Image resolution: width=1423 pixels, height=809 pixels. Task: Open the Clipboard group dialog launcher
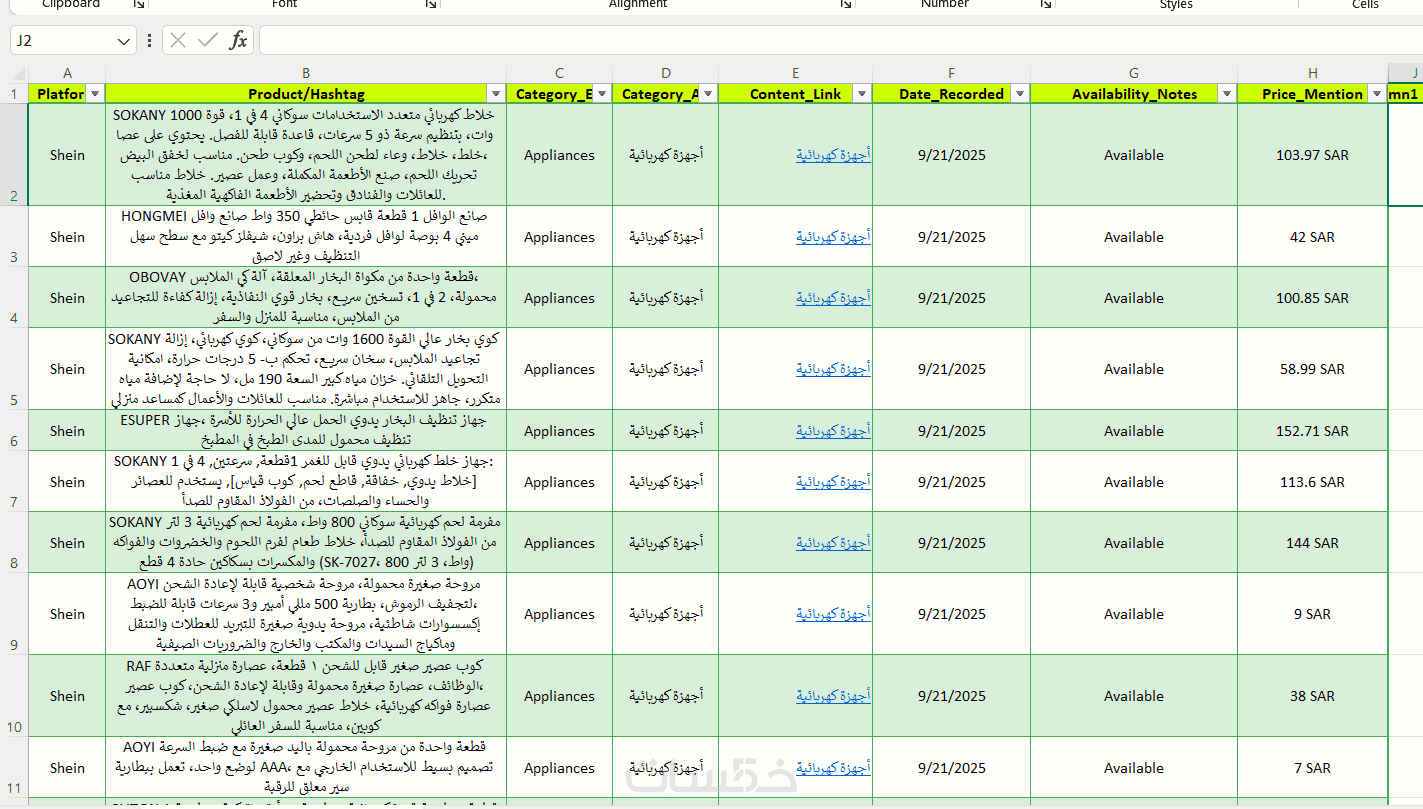click(138, 5)
